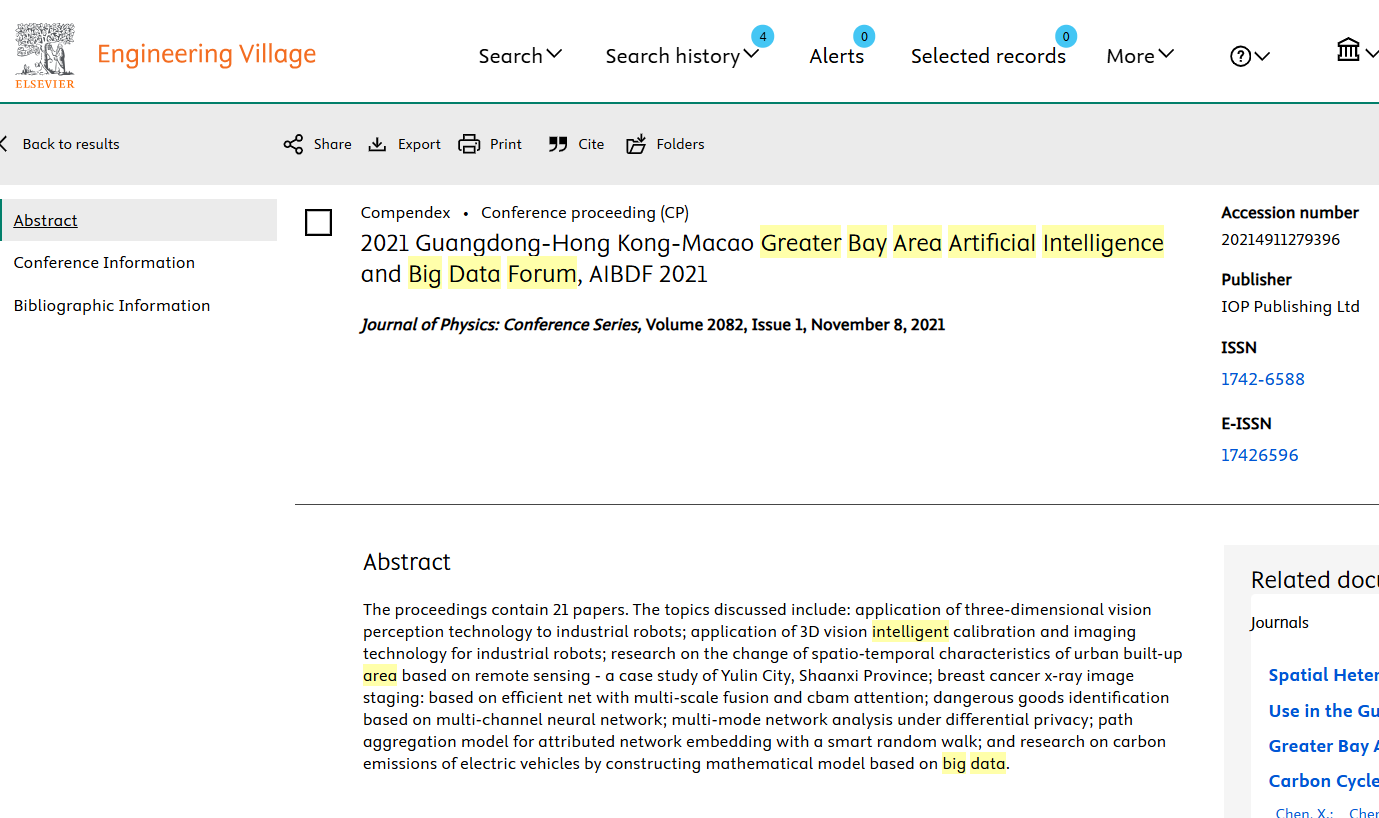Image resolution: width=1379 pixels, height=818 pixels.
Task: Click the E-ISSN link 17426596
Action: coord(1260,455)
